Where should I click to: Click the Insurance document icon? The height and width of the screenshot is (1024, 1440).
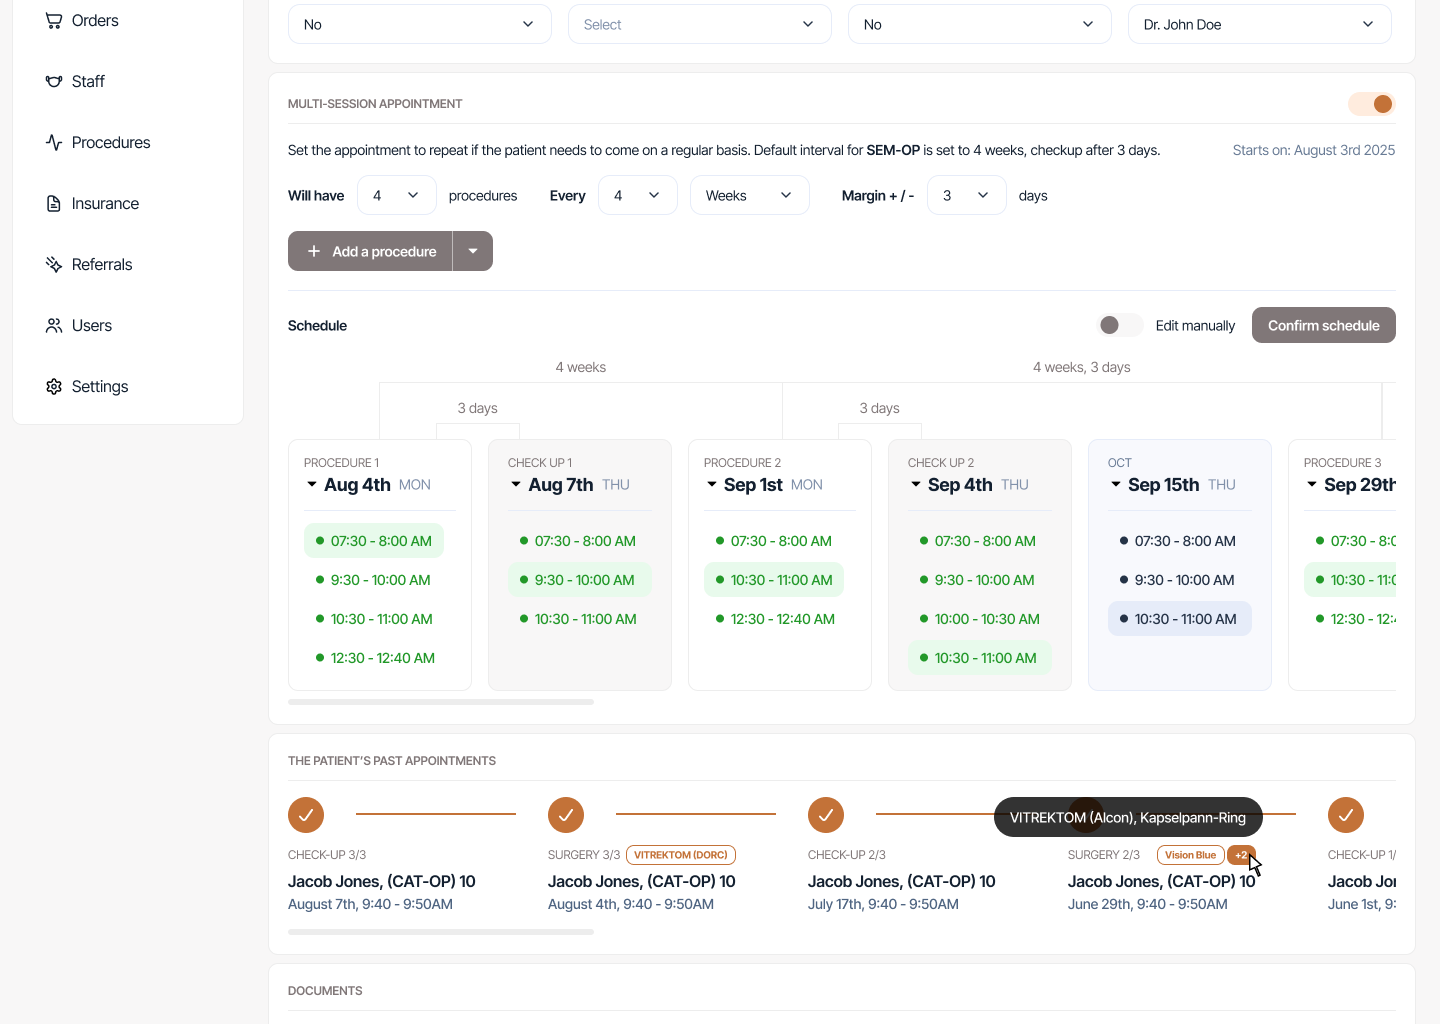54,204
